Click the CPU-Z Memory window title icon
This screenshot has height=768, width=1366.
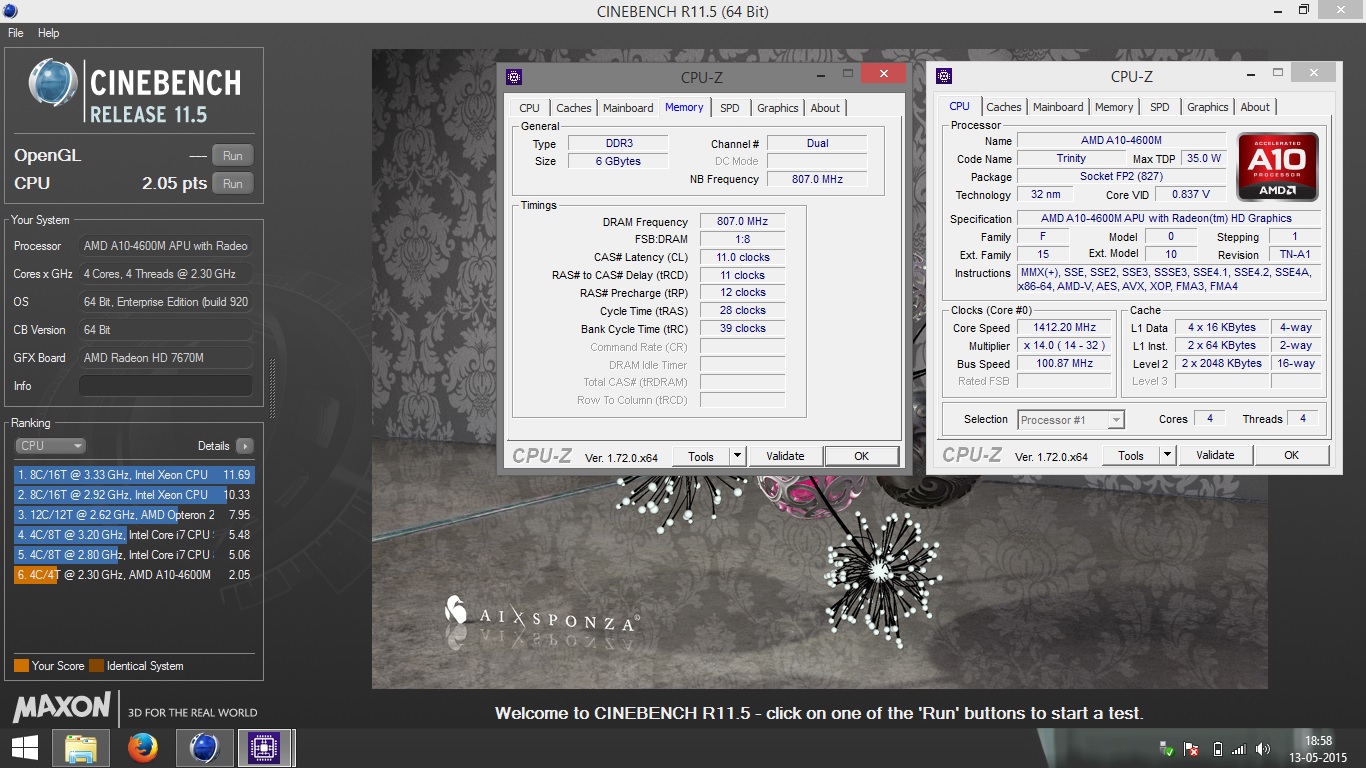click(513, 76)
